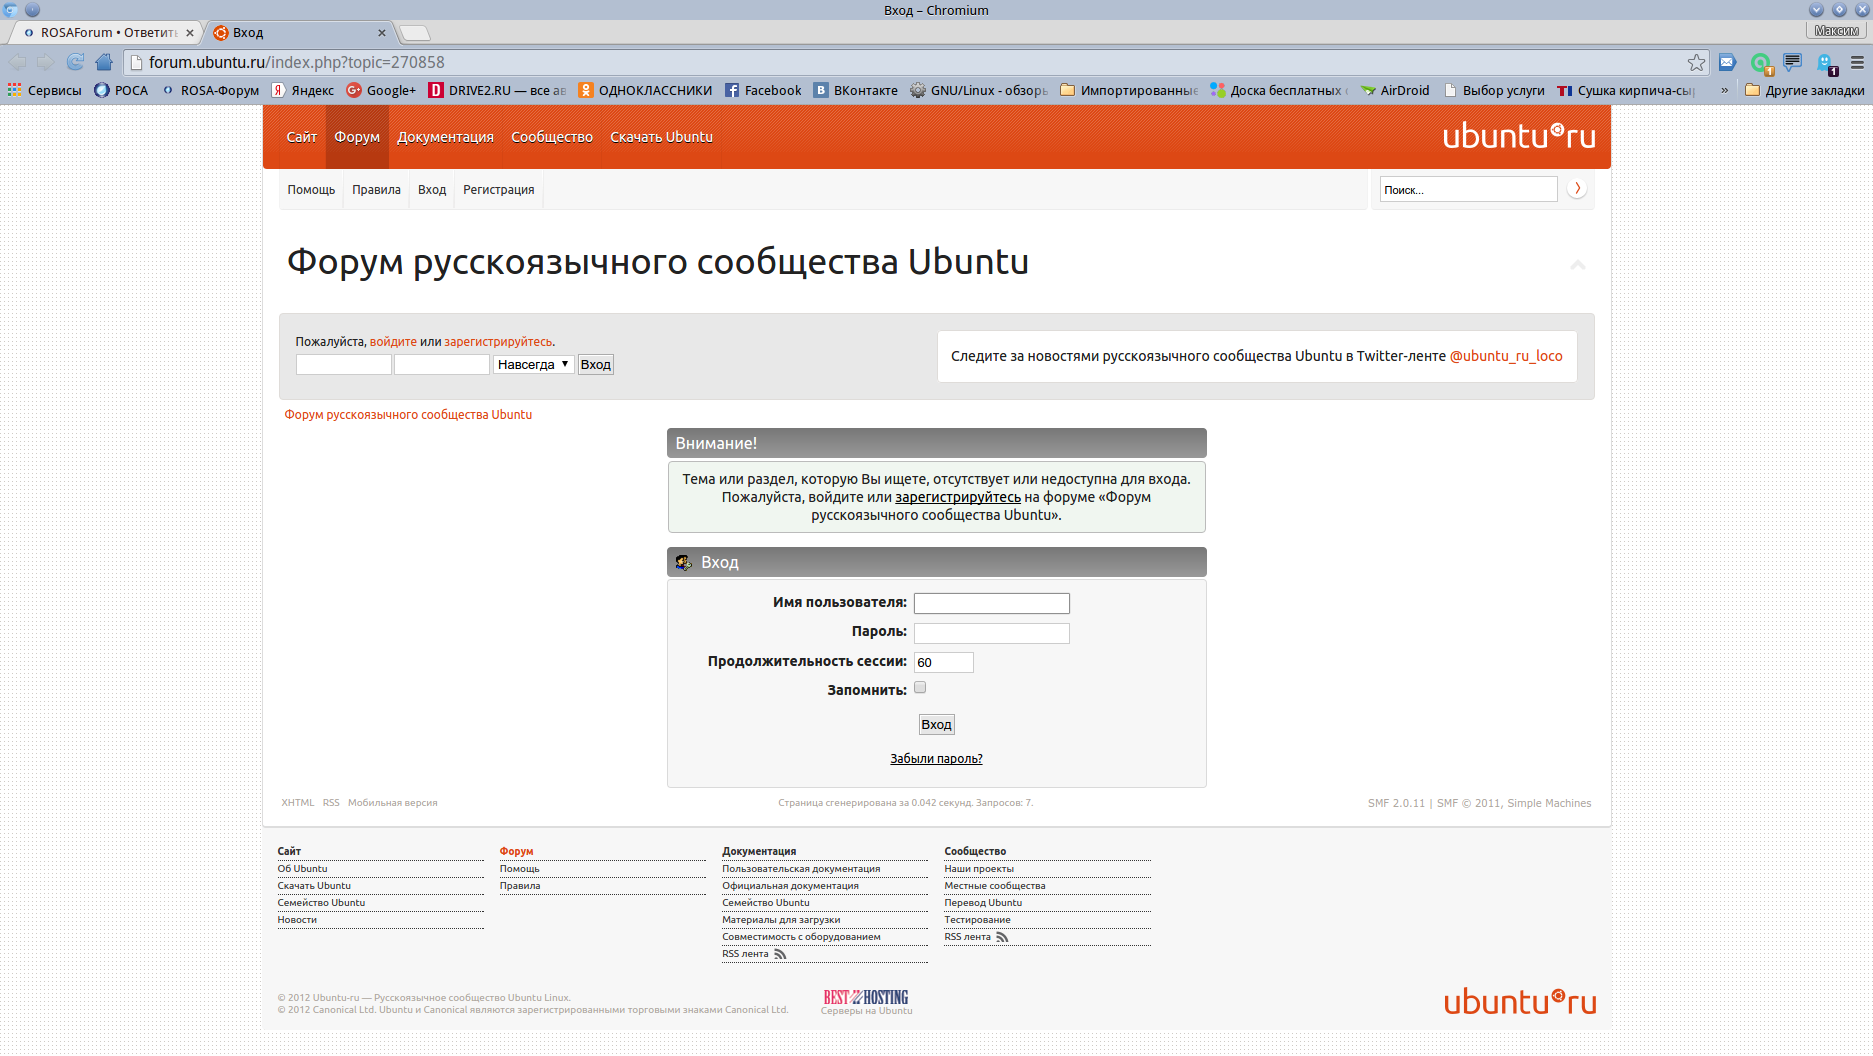Open the Регистрация submenu item
Viewport: 1873px width, 1056px height.
coord(498,190)
